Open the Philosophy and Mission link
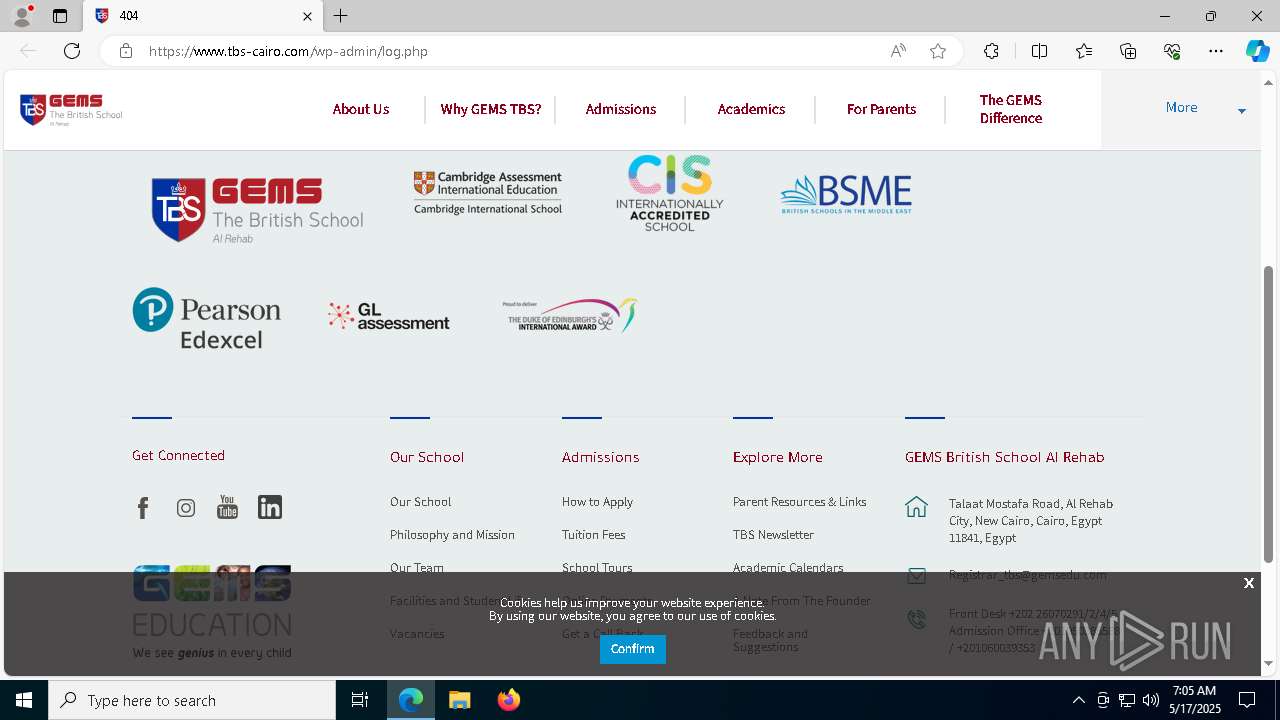The height and width of the screenshot is (720, 1280). [452, 535]
